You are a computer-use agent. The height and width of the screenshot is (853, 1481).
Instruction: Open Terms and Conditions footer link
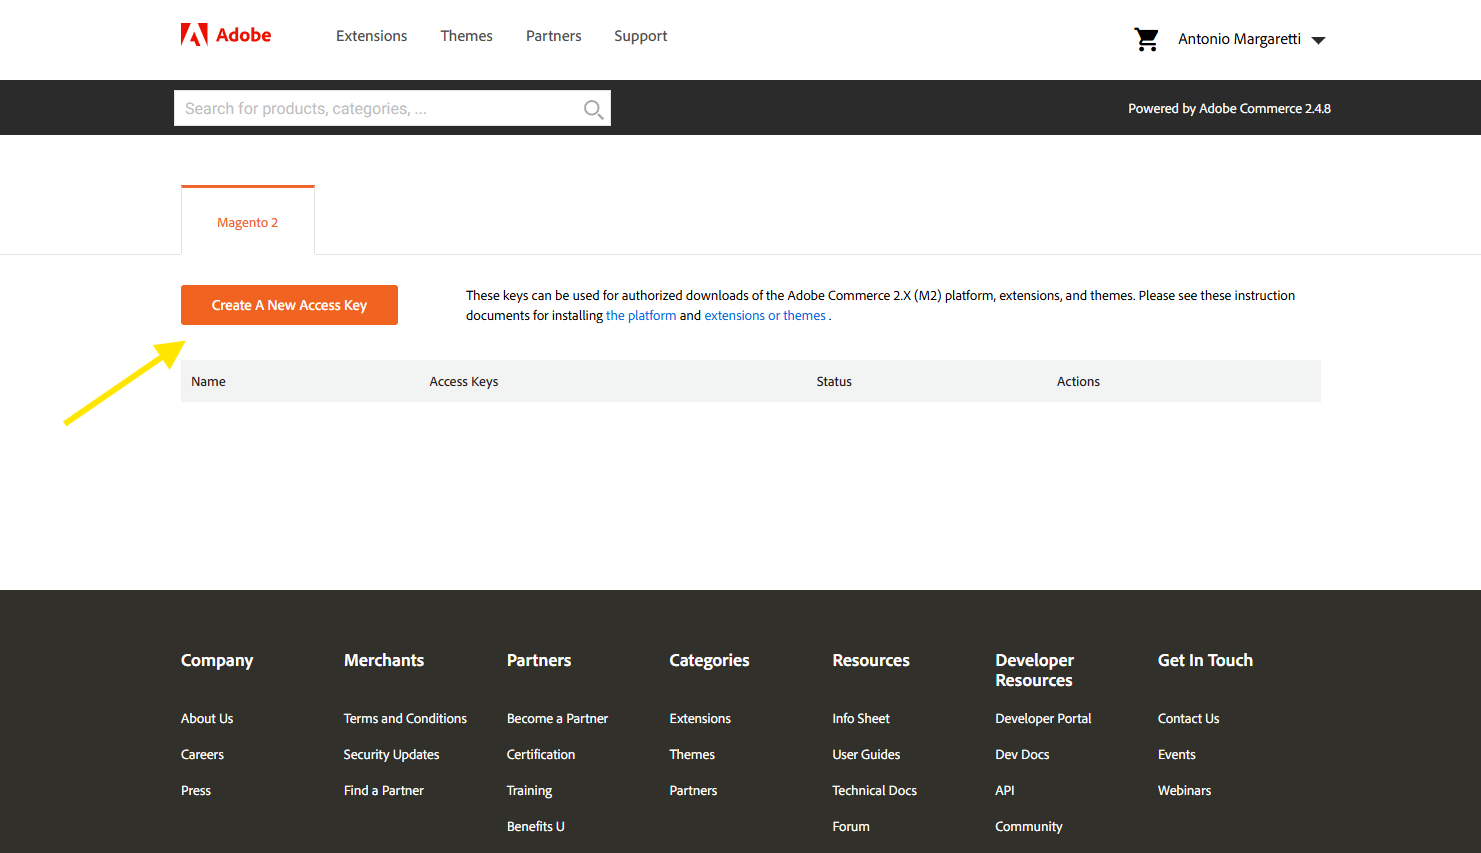[x=405, y=718]
